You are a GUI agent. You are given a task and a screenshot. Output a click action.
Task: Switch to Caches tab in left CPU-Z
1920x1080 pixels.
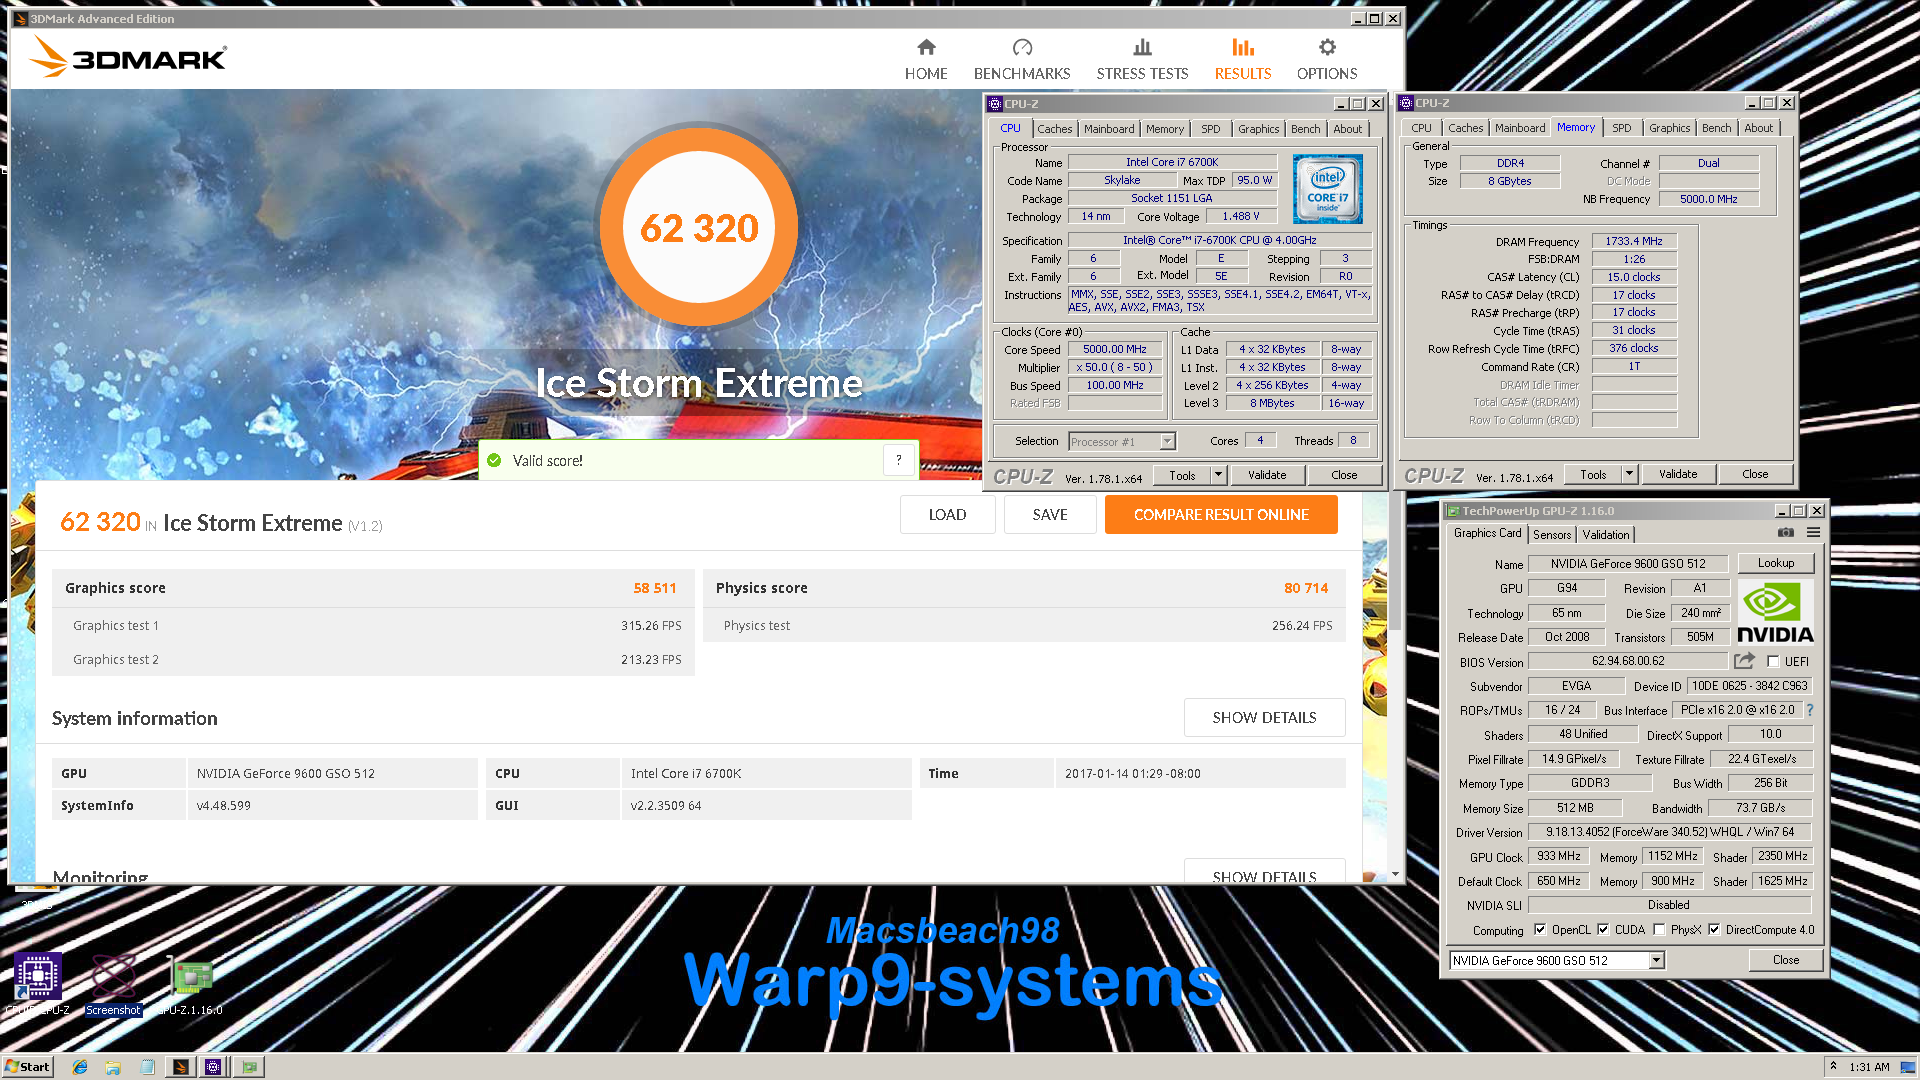click(x=1054, y=129)
